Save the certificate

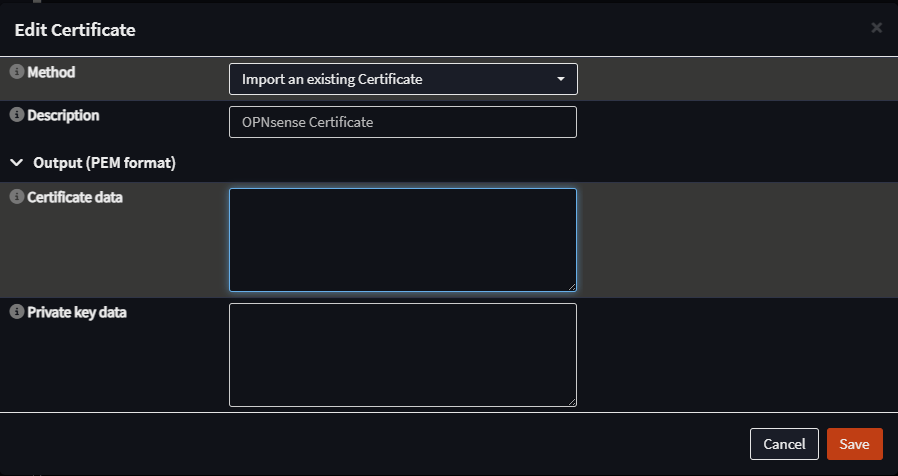pyautogui.click(x=854, y=444)
